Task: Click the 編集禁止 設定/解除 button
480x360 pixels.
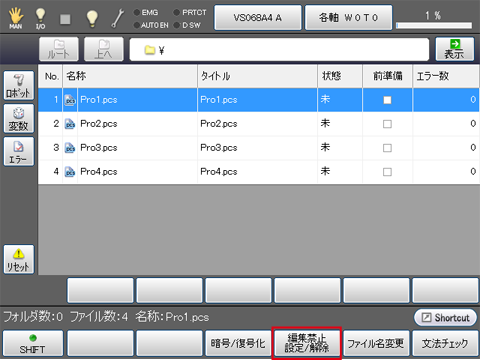Action: point(307,343)
